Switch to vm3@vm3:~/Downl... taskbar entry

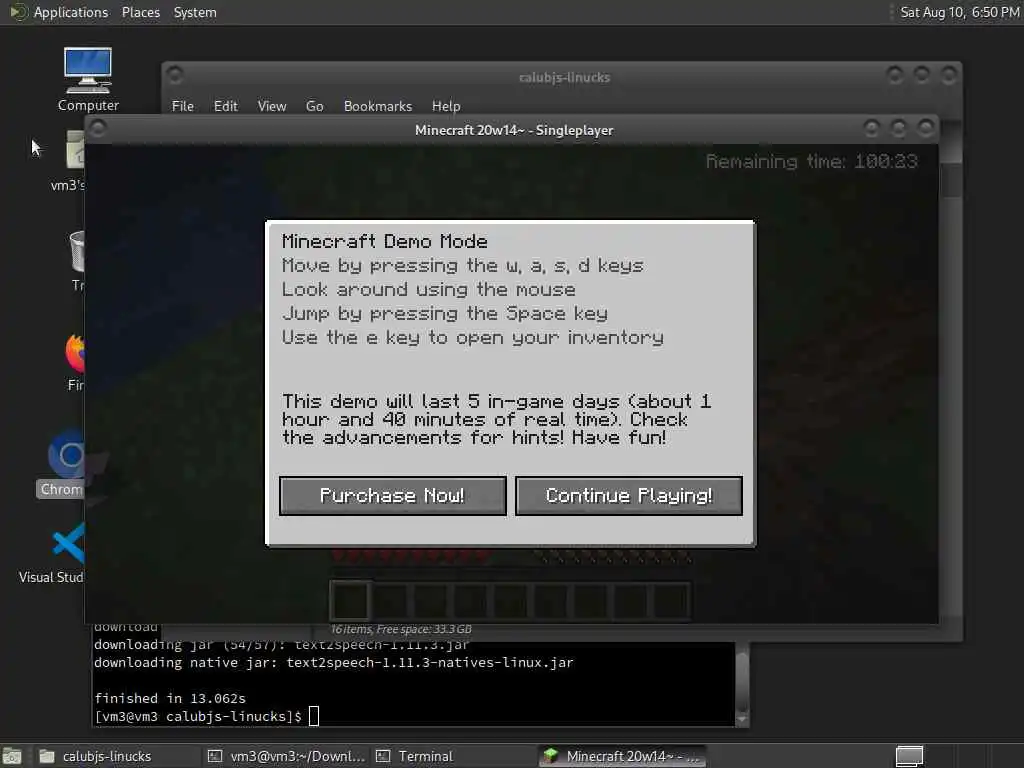286,756
